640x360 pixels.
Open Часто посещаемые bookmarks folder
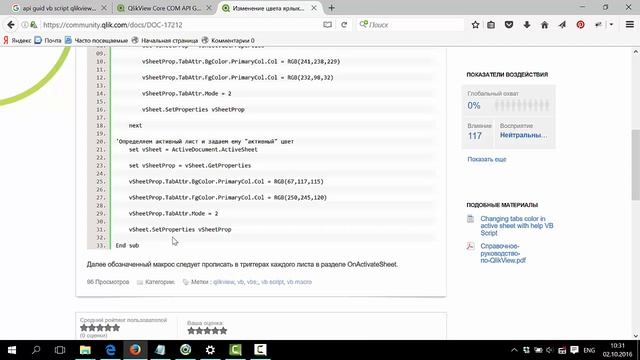[x=96, y=40]
